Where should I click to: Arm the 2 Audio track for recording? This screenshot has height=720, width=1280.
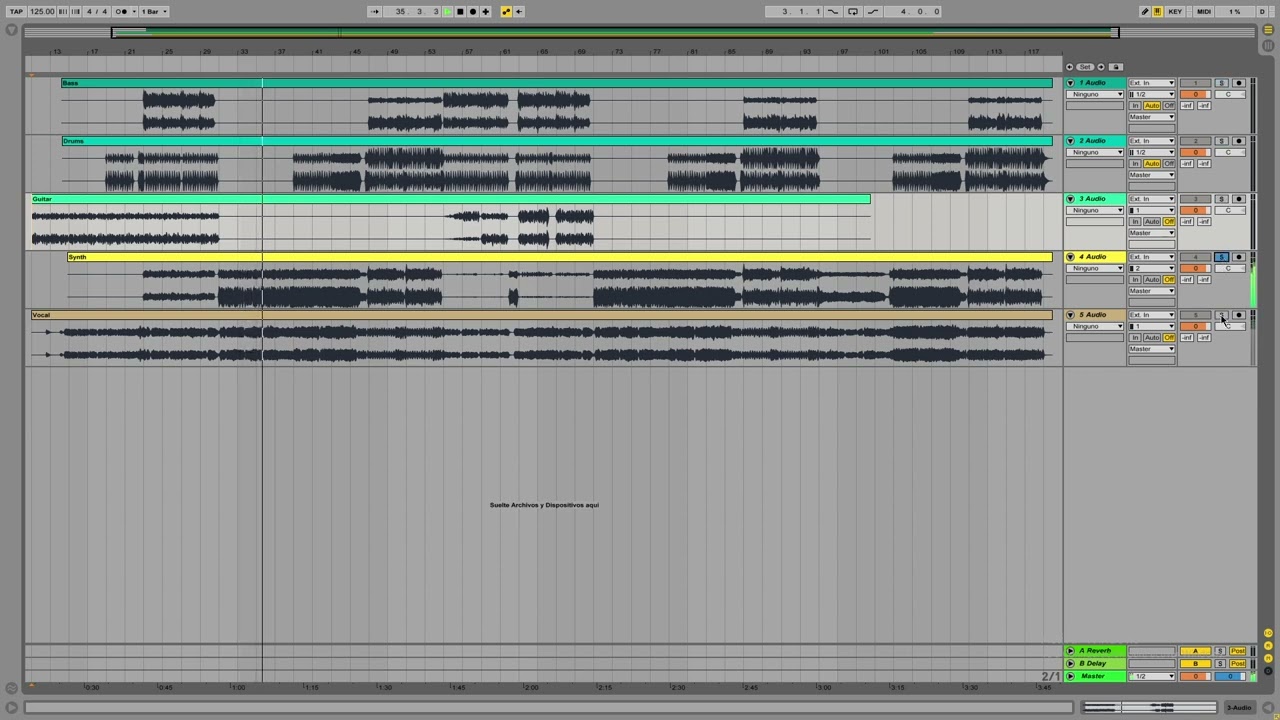pyautogui.click(x=1238, y=141)
